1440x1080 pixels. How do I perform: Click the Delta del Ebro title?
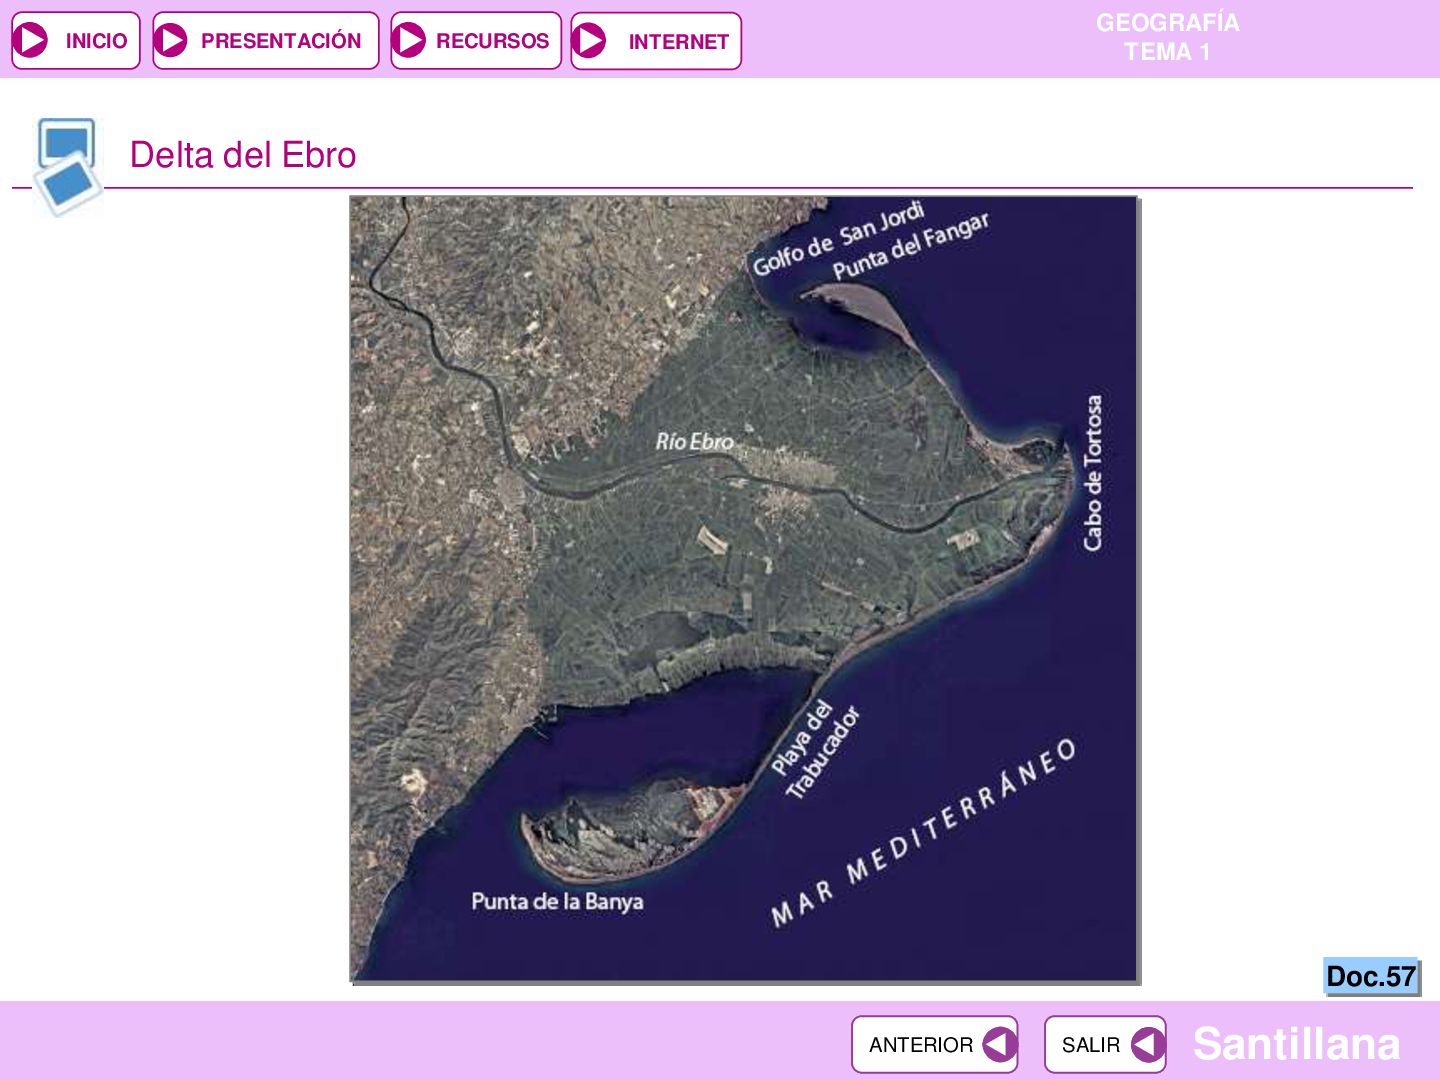(243, 155)
